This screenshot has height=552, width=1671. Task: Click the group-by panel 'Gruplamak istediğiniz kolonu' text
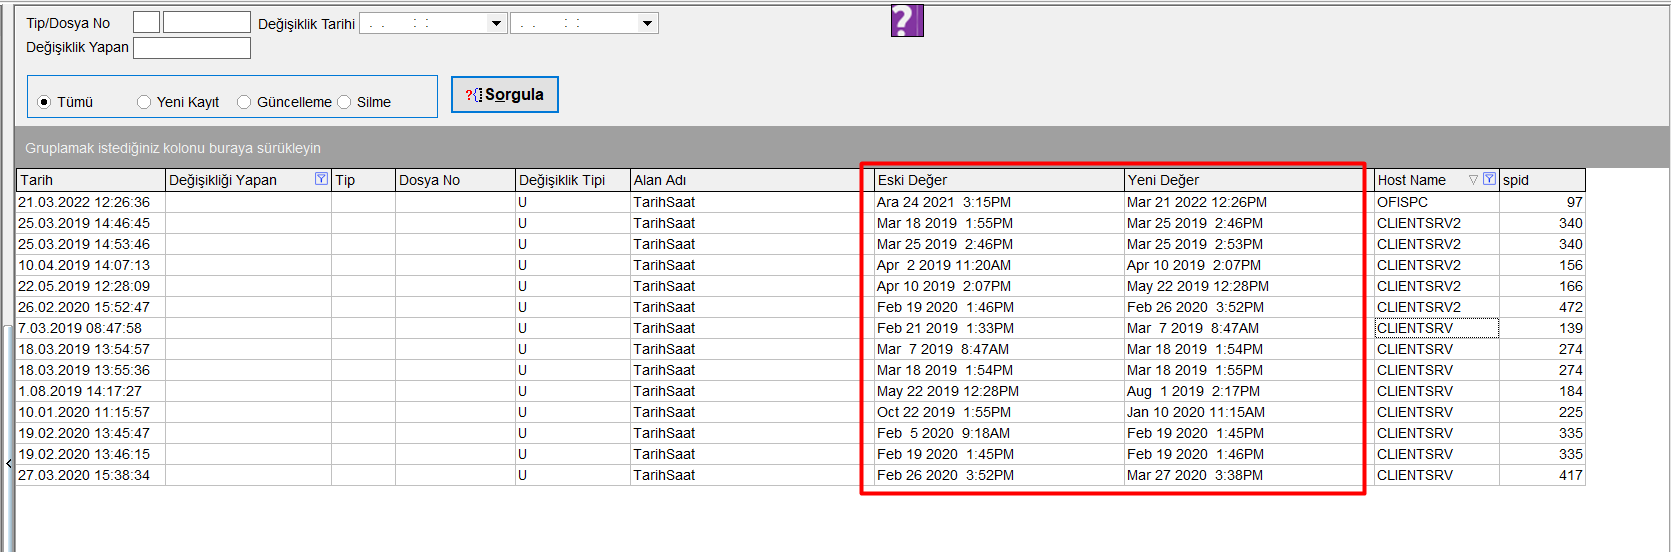pos(173,148)
